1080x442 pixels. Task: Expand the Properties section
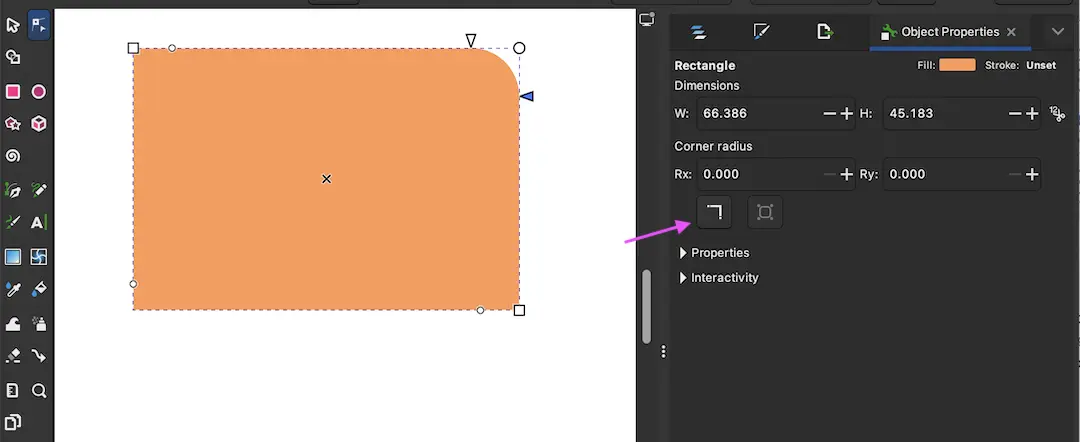[714, 253]
